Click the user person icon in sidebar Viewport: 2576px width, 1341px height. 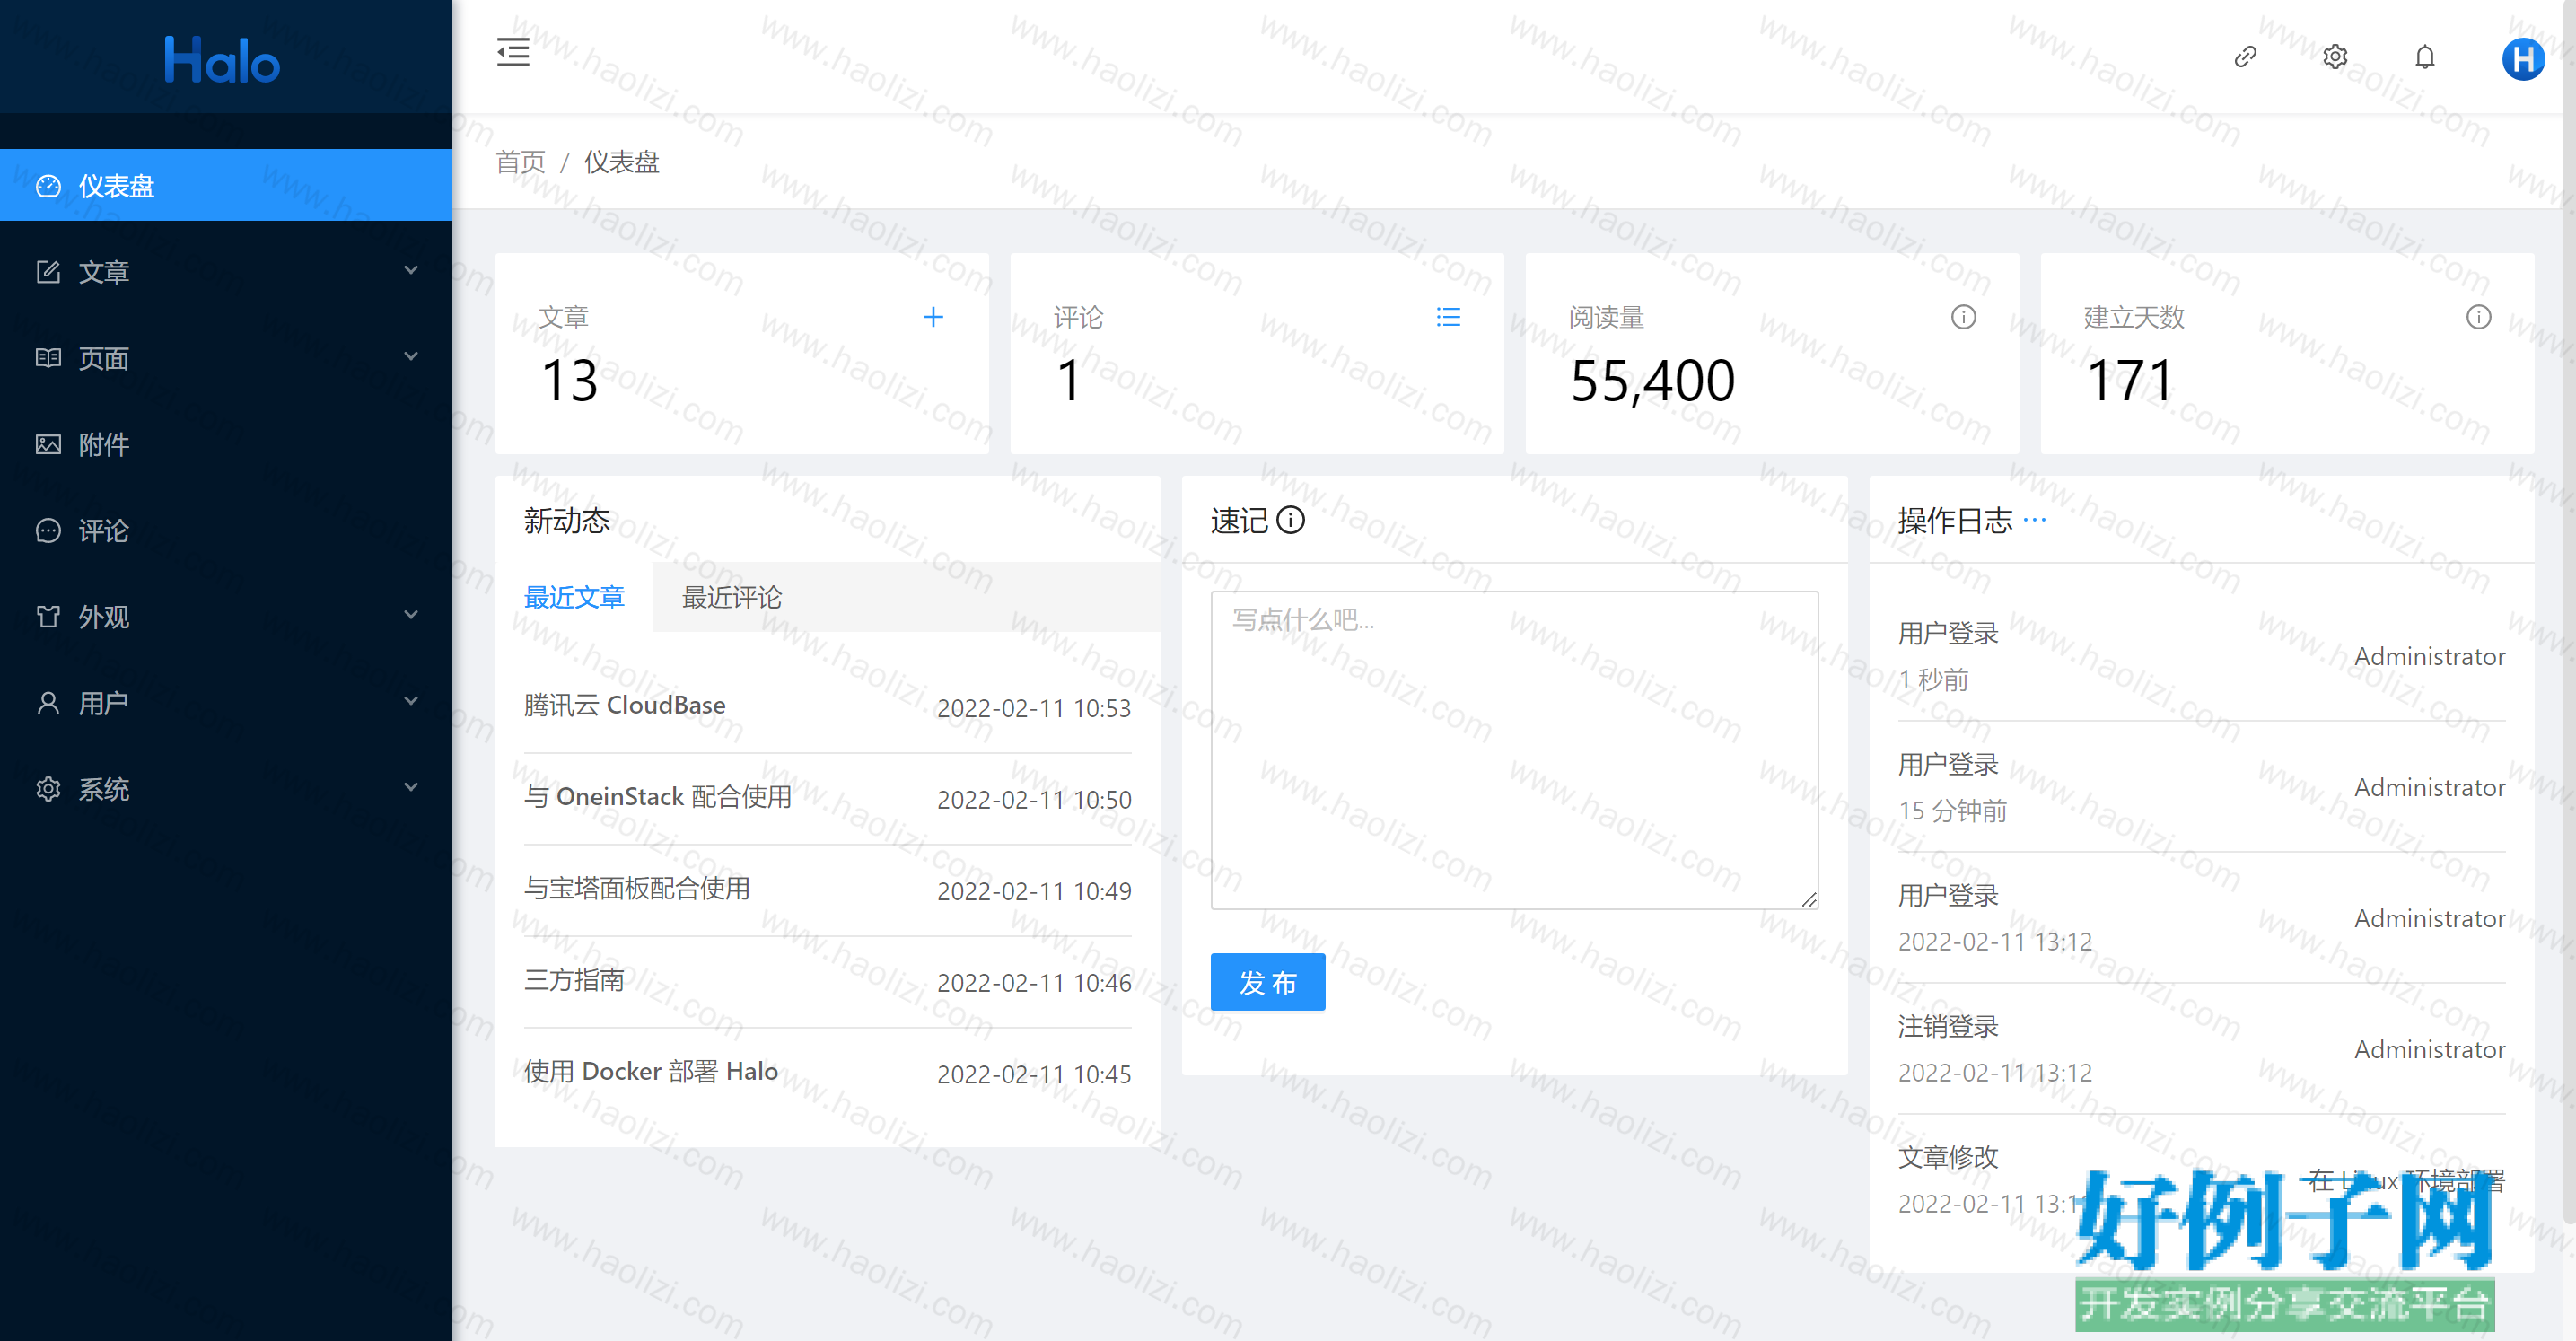click(x=48, y=703)
